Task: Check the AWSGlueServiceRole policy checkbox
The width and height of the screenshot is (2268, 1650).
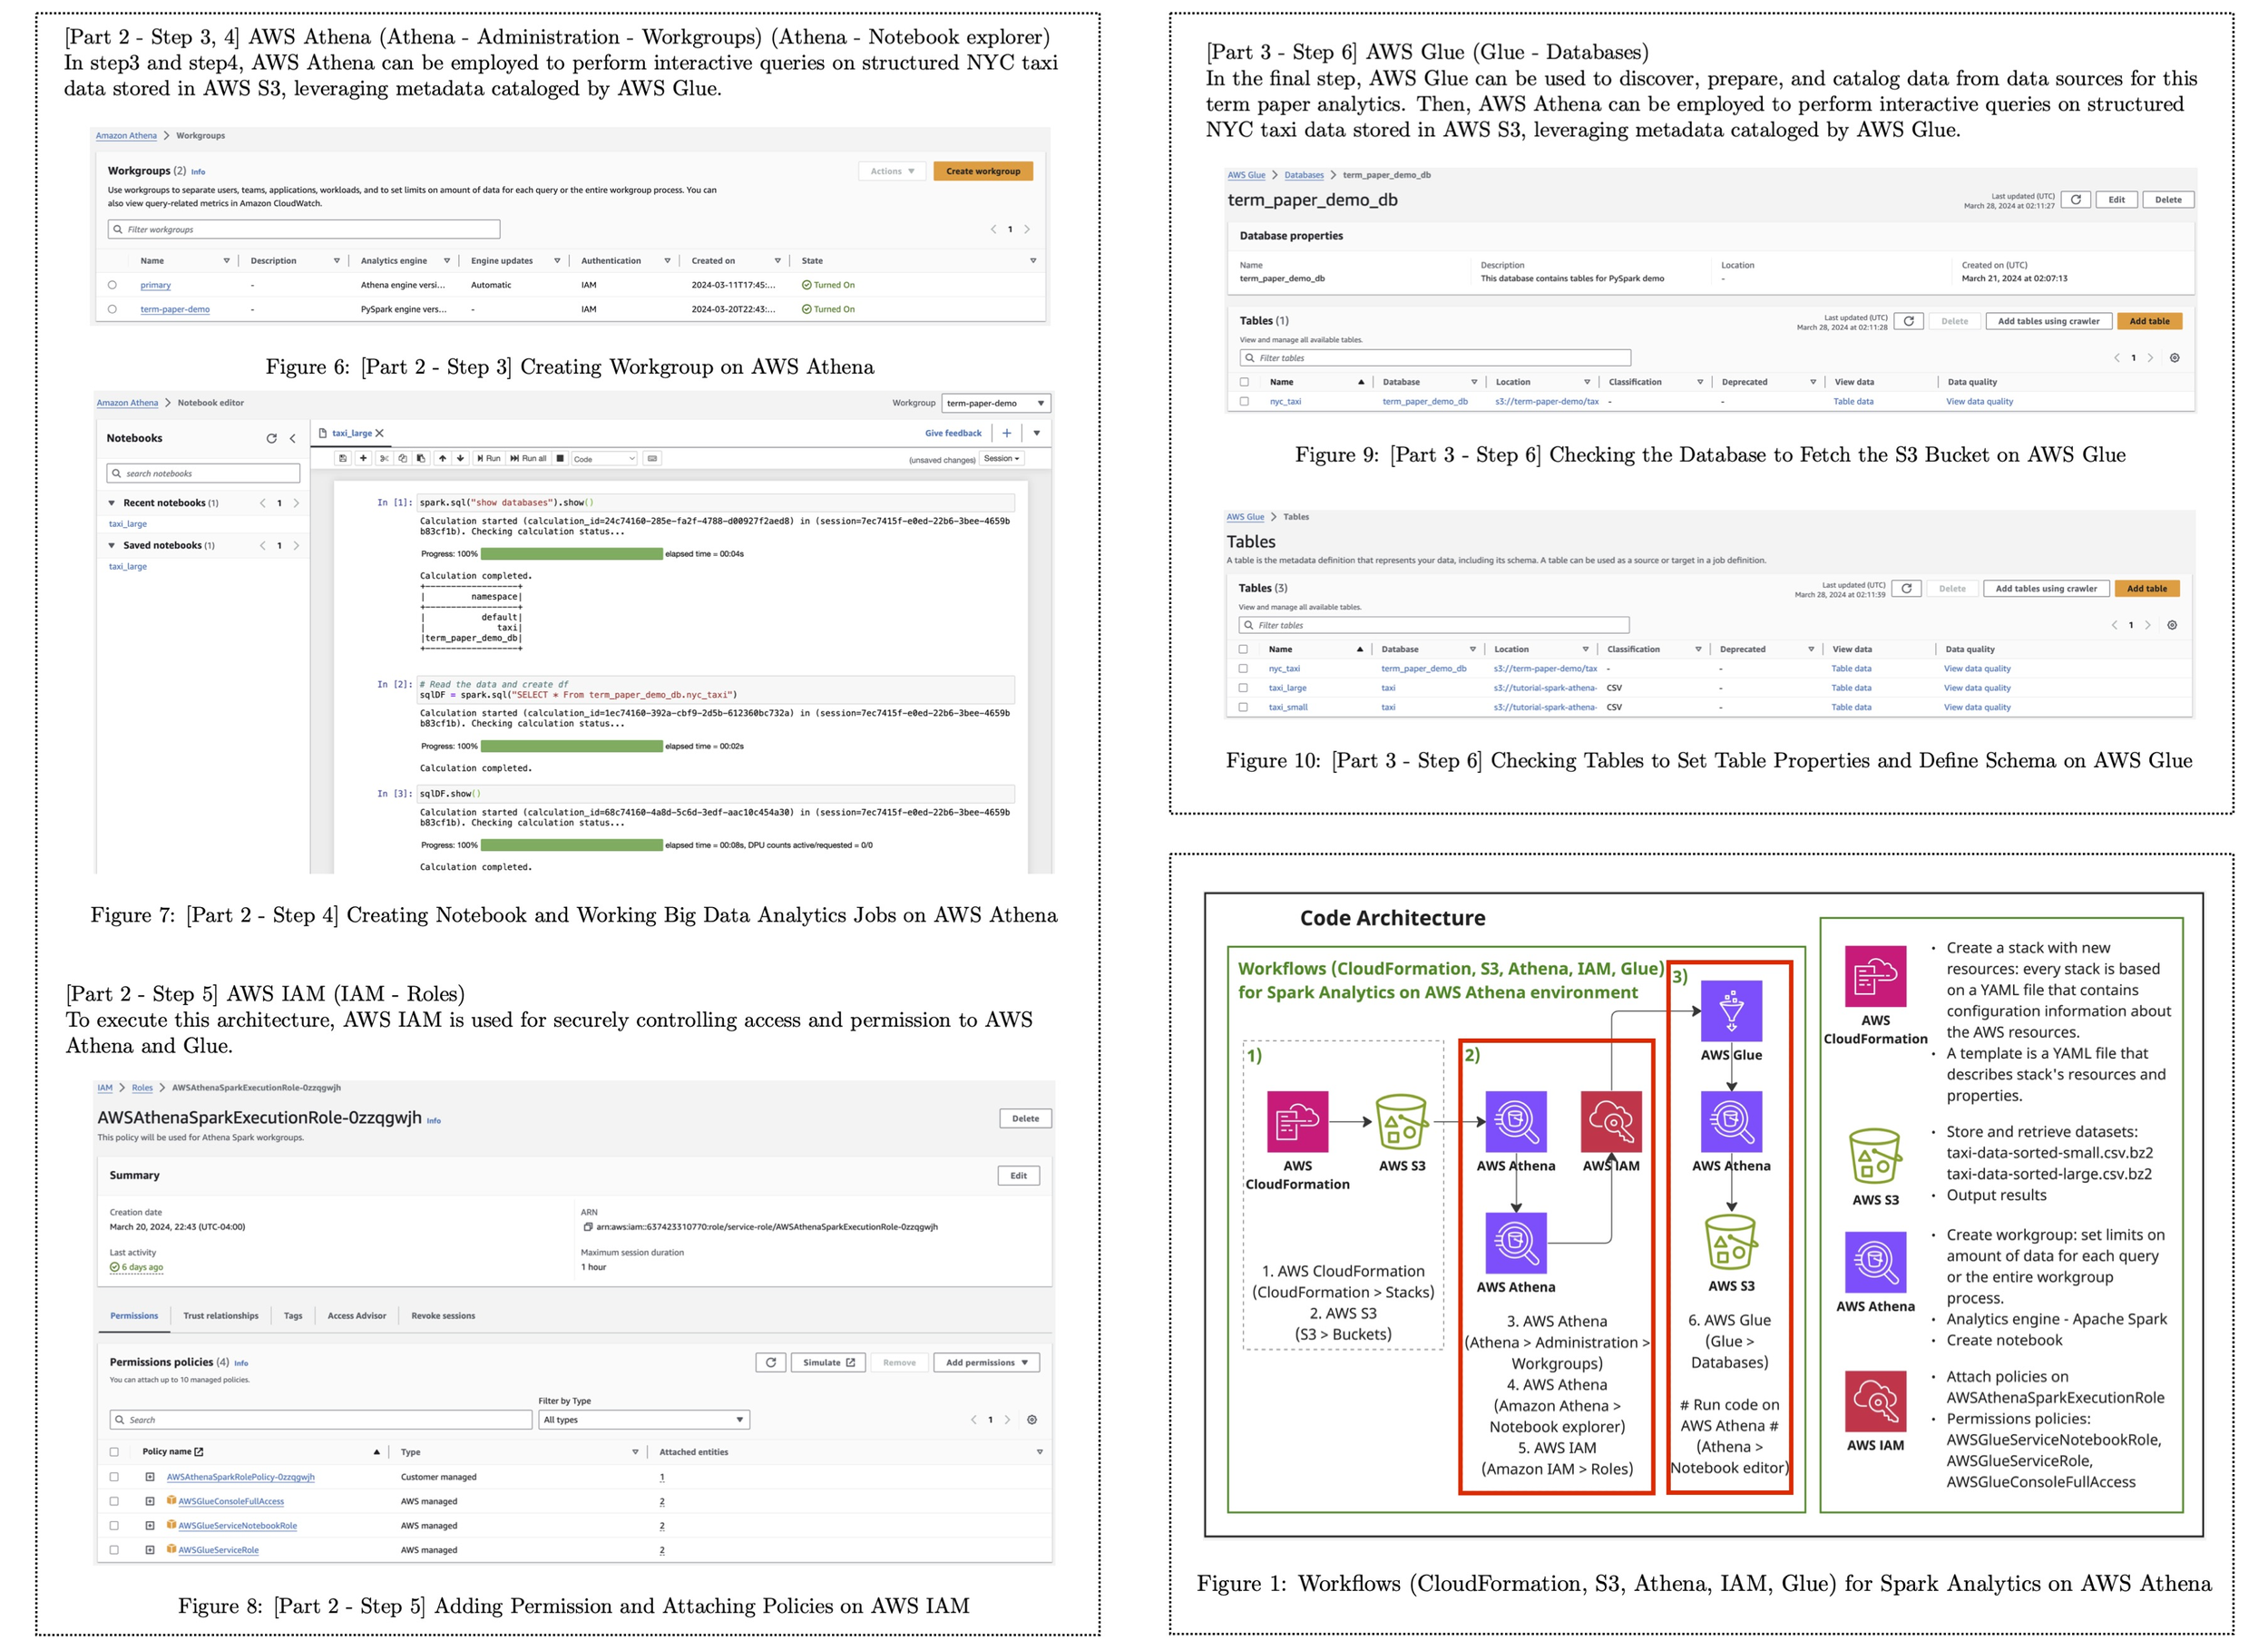Action: tap(114, 1550)
